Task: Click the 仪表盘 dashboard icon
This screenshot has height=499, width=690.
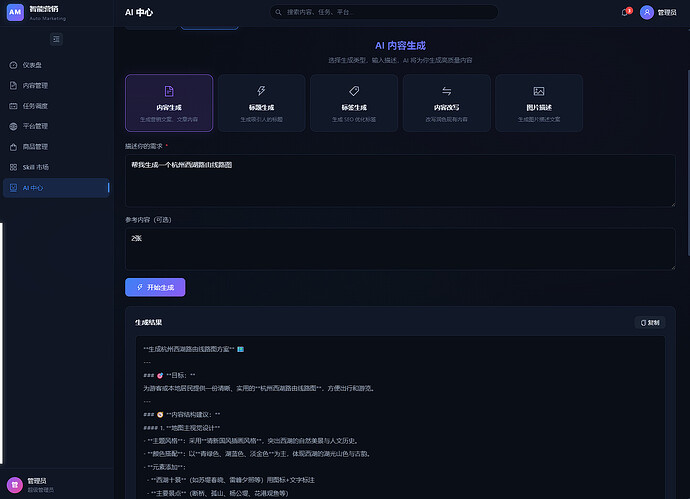Action: [13, 65]
